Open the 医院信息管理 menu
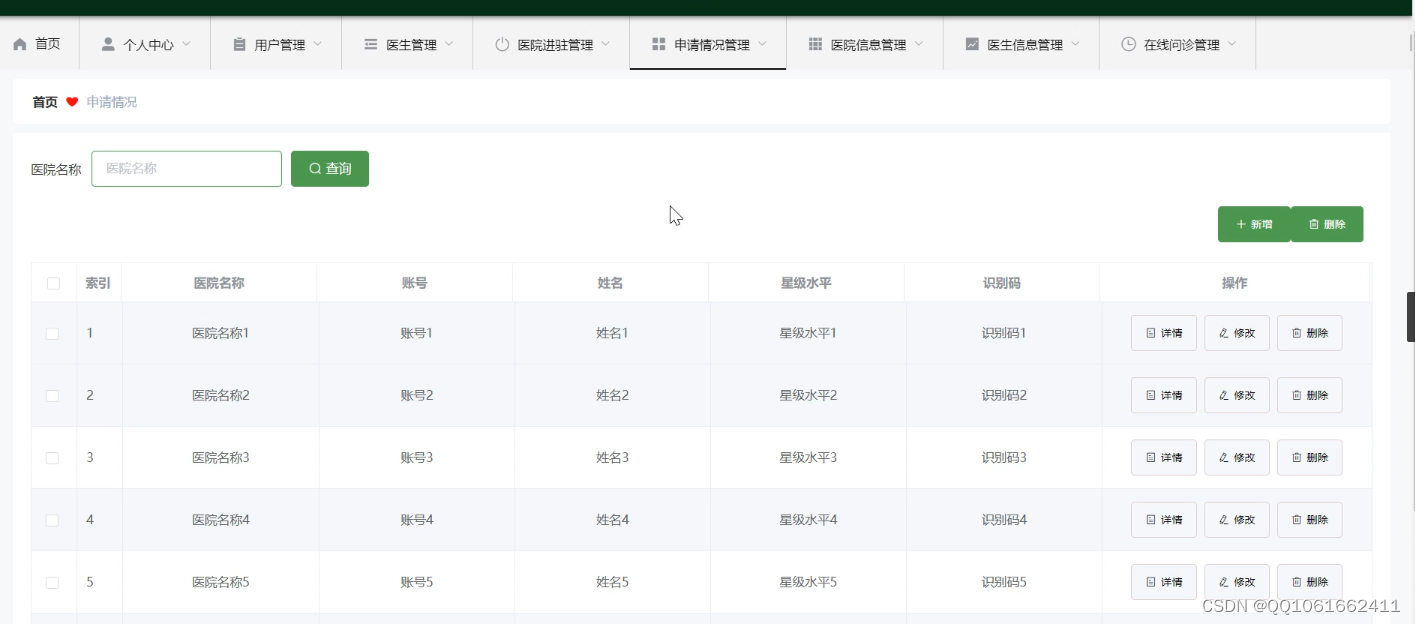This screenshot has width=1415, height=624. [865, 44]
